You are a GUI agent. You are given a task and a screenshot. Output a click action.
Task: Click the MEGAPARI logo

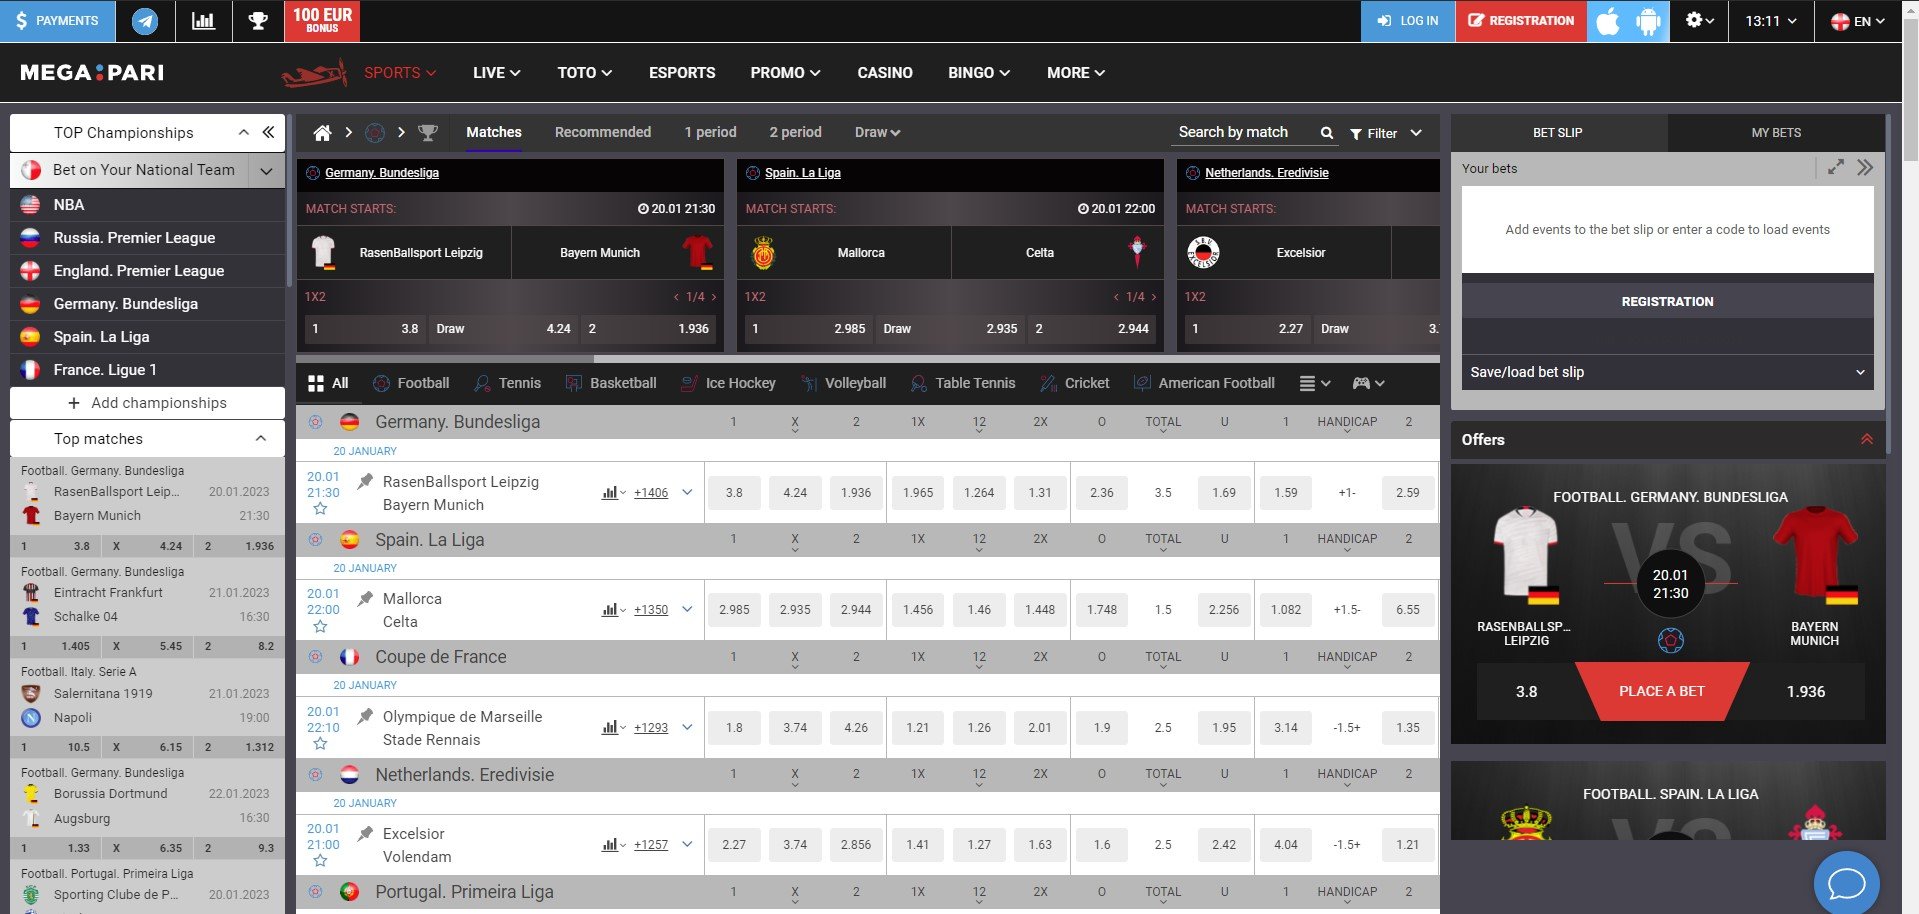click(92, 73)
